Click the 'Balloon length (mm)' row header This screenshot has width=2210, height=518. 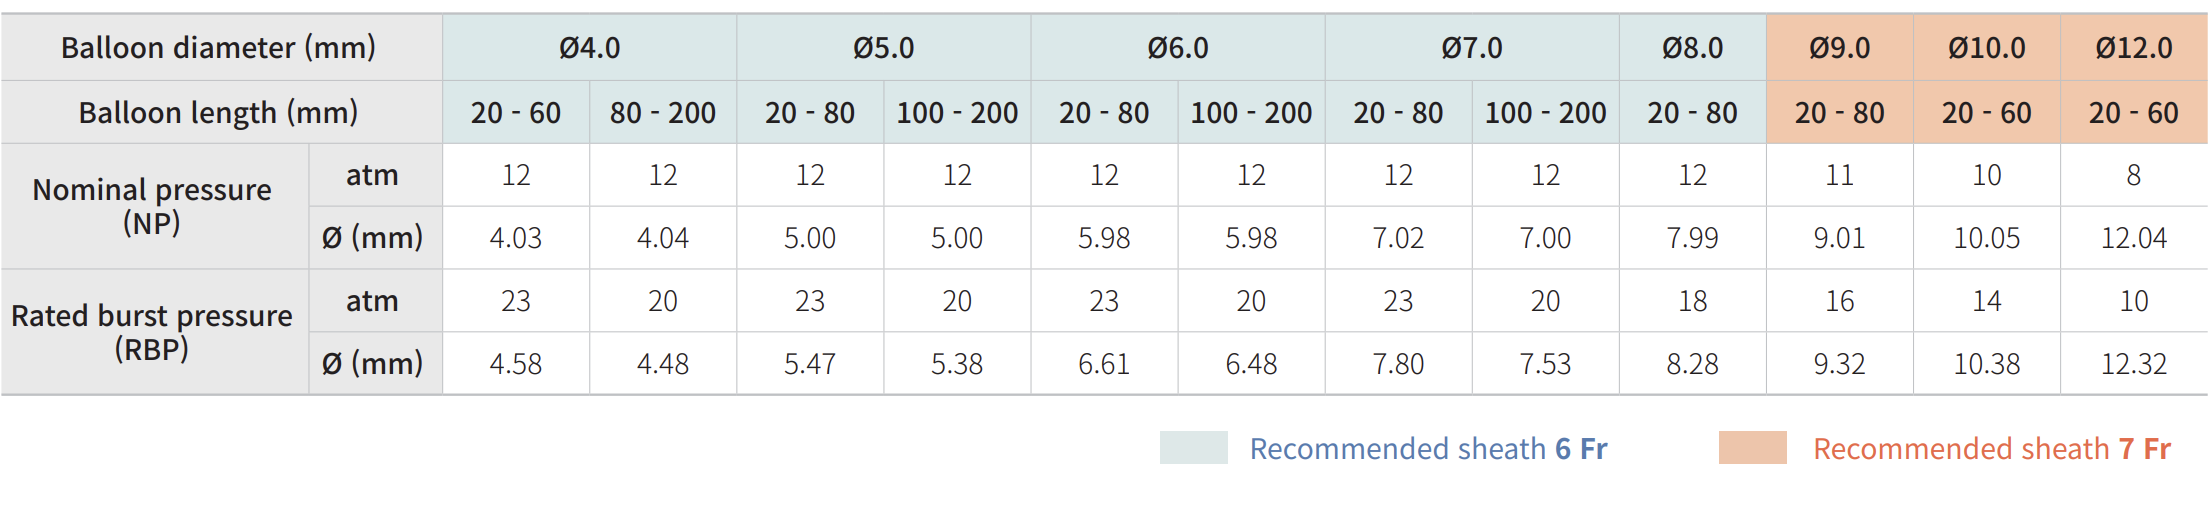pyautogui.click(x=218, y=113)
